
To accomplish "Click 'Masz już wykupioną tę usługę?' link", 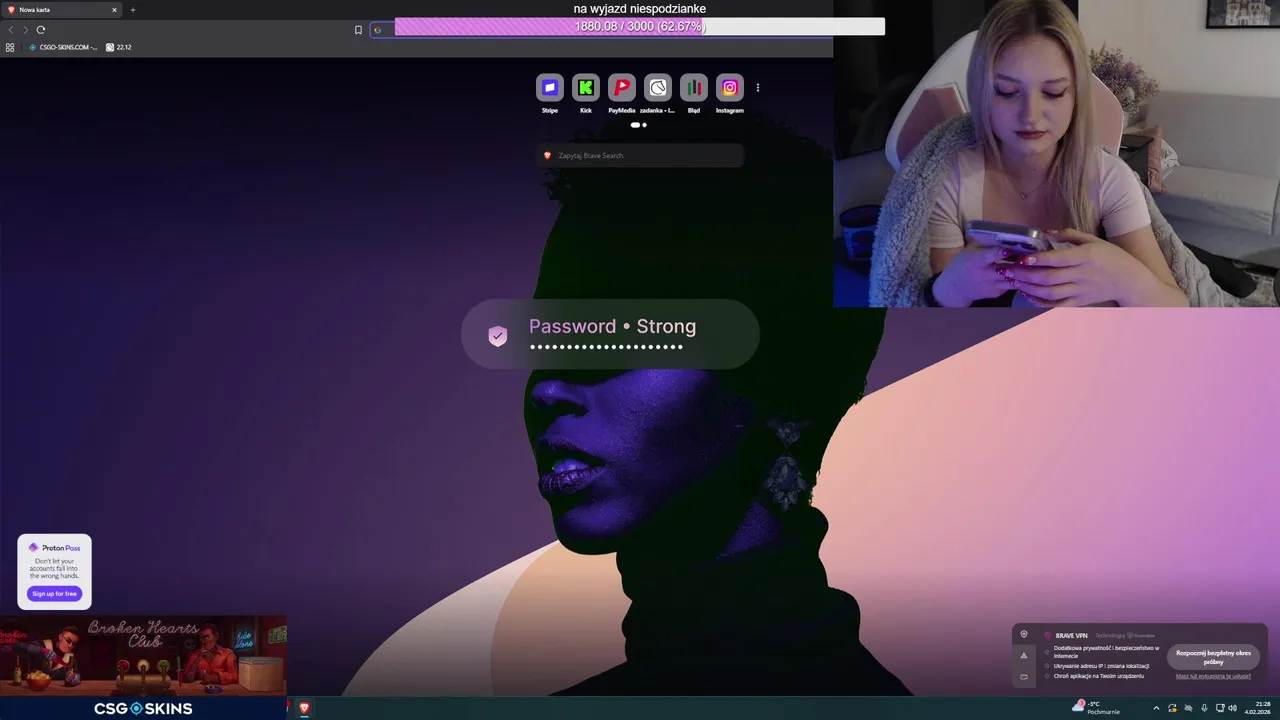I will click(1213, 676).
